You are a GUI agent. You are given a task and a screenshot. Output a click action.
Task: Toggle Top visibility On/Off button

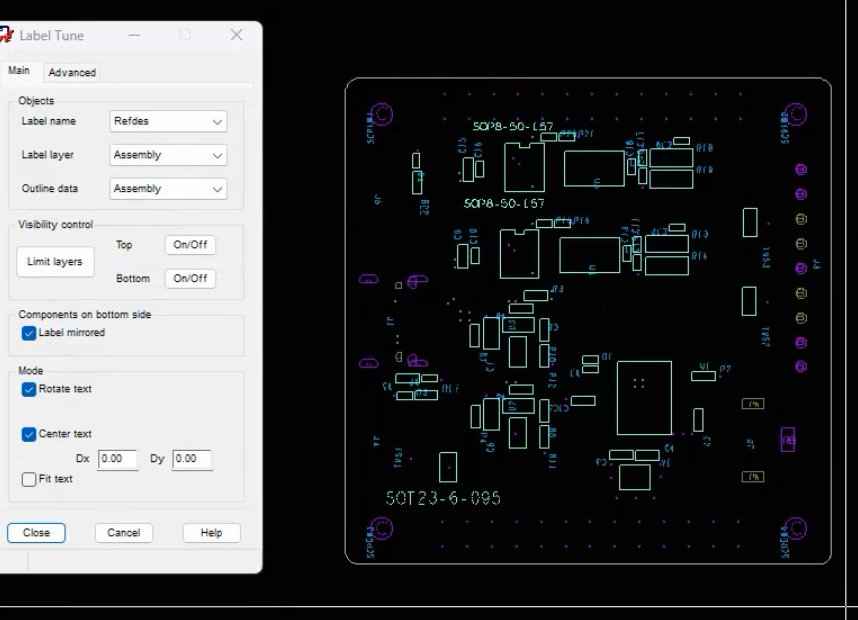(190, 245)
